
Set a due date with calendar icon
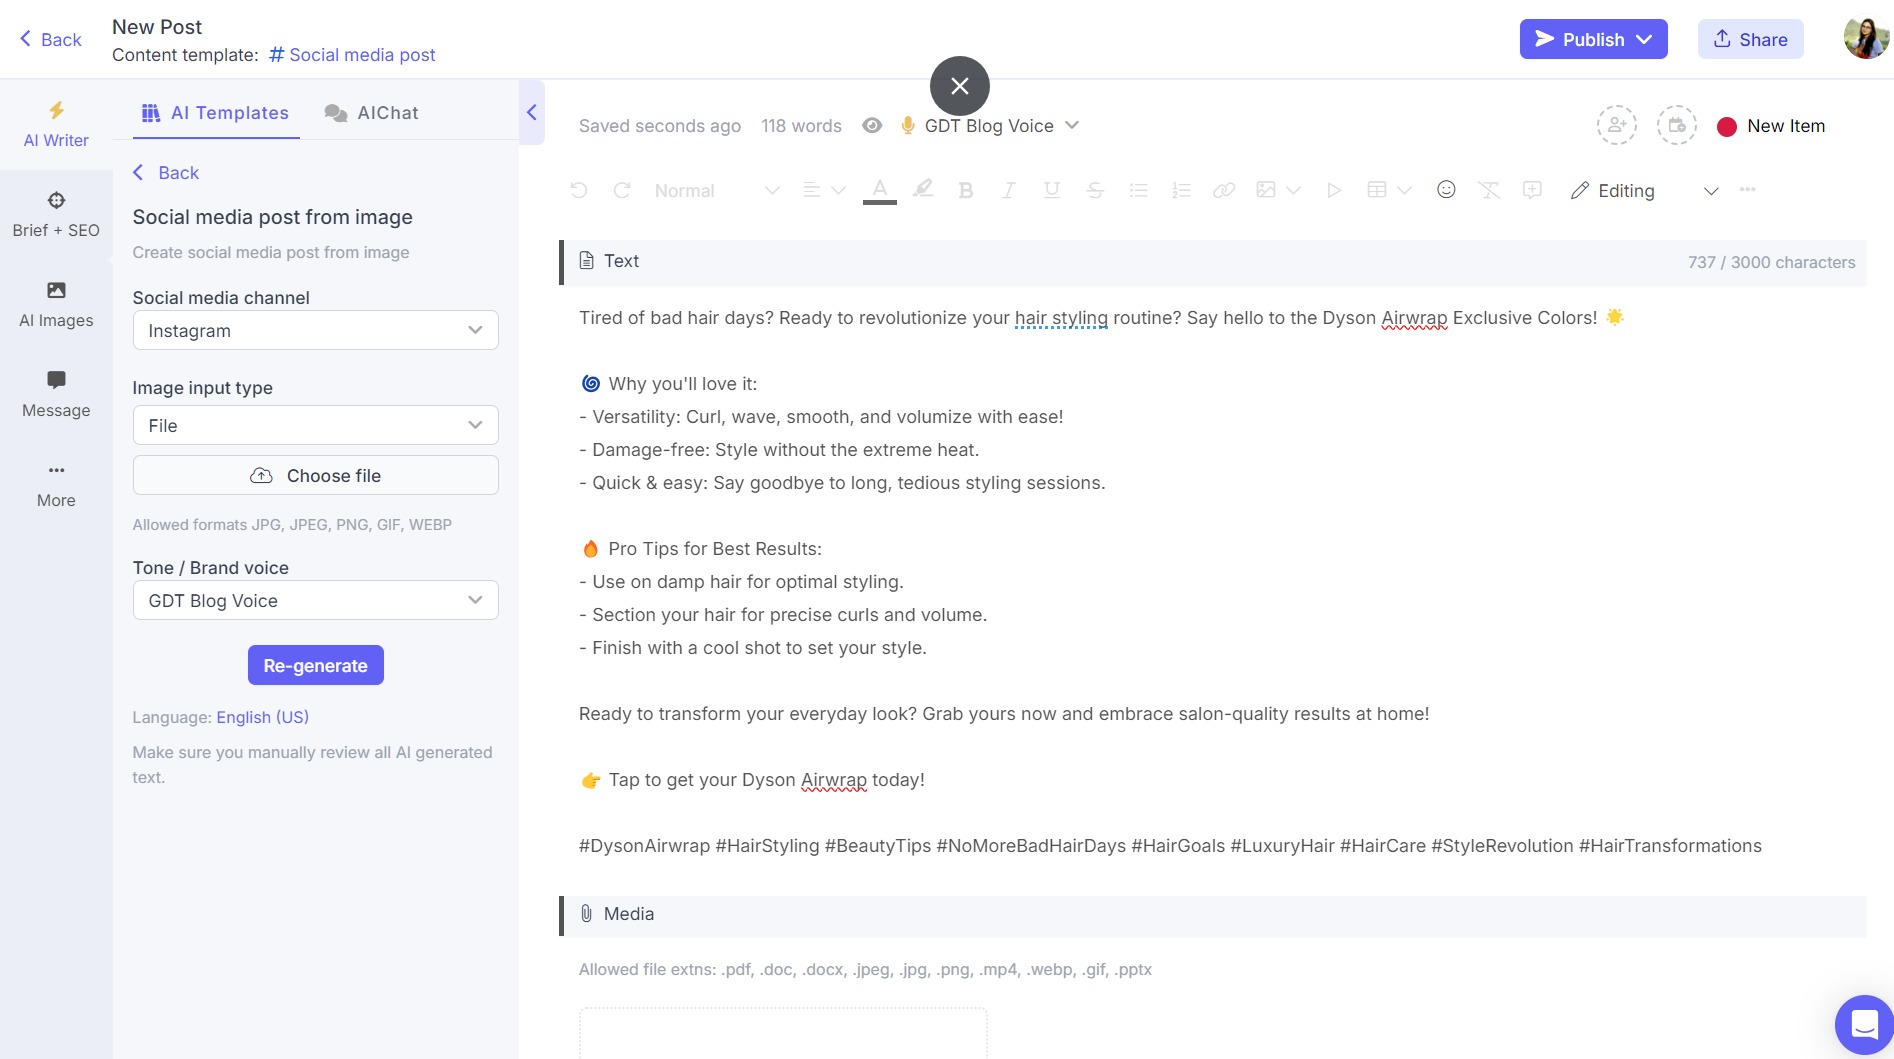[x=1677, y=125]
